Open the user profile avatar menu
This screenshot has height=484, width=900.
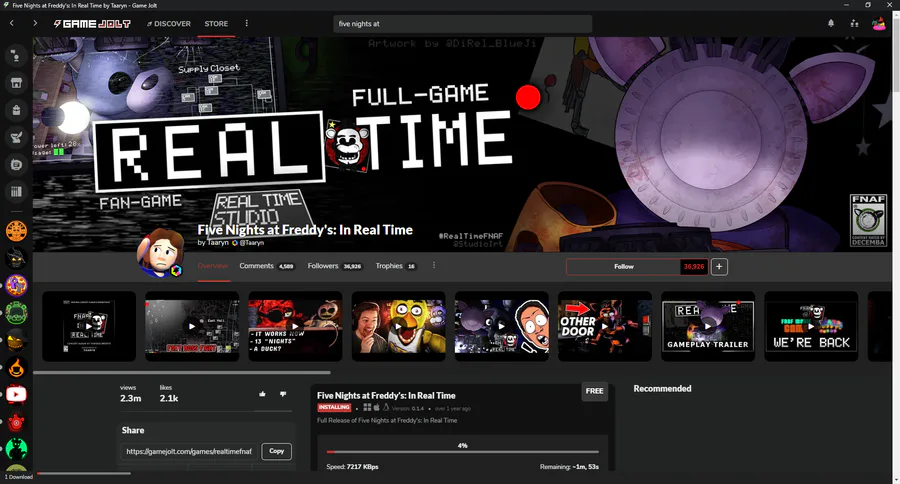[x=878, y=24]
